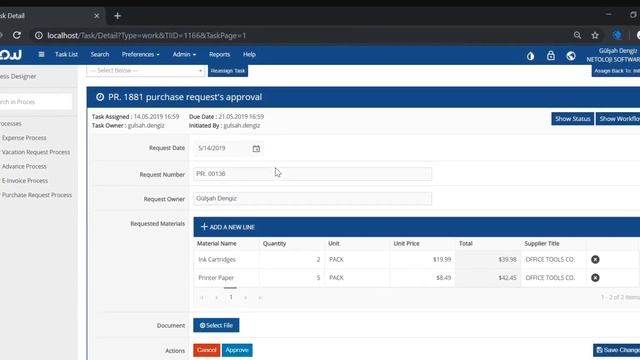The height and width of the screenshot is (360, 640).
Task: Click the theme droplet icon in navbar
Action: coord(530,56)
